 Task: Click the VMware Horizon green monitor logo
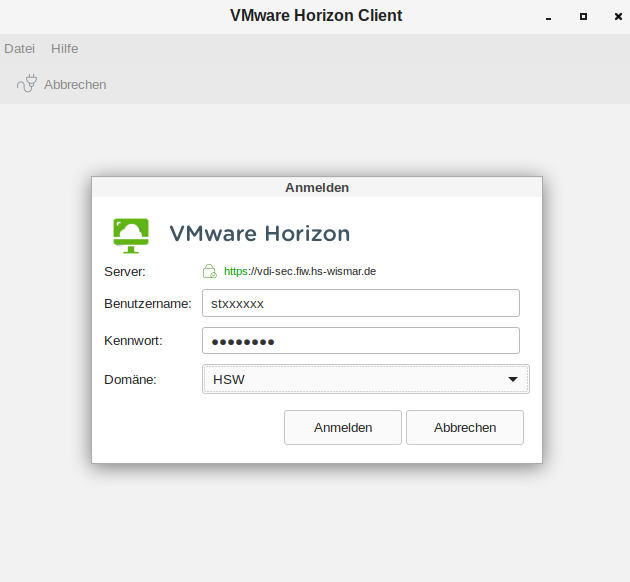tap(131, 236)
